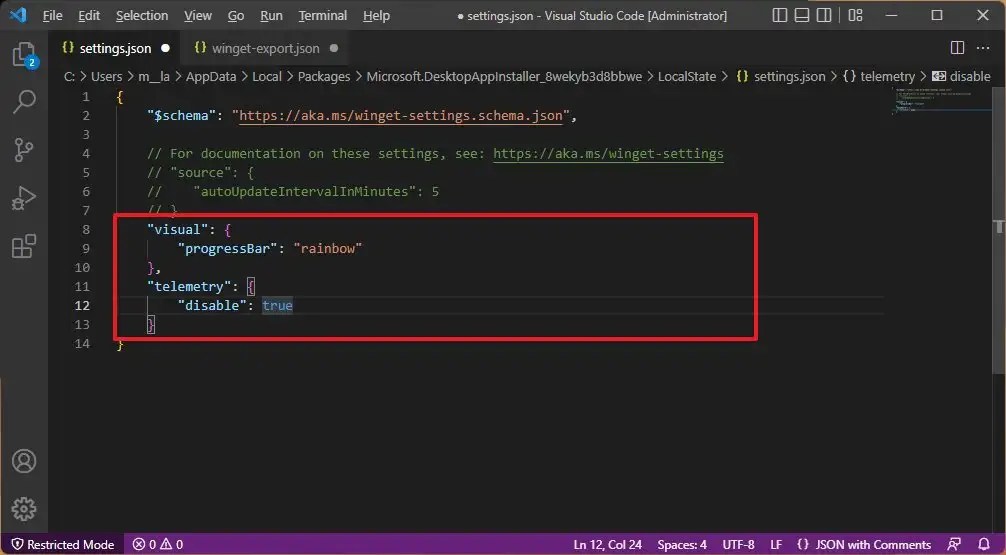
Task: Click the Restricted Mode shield indicator
Action: (x=63, y=544)
